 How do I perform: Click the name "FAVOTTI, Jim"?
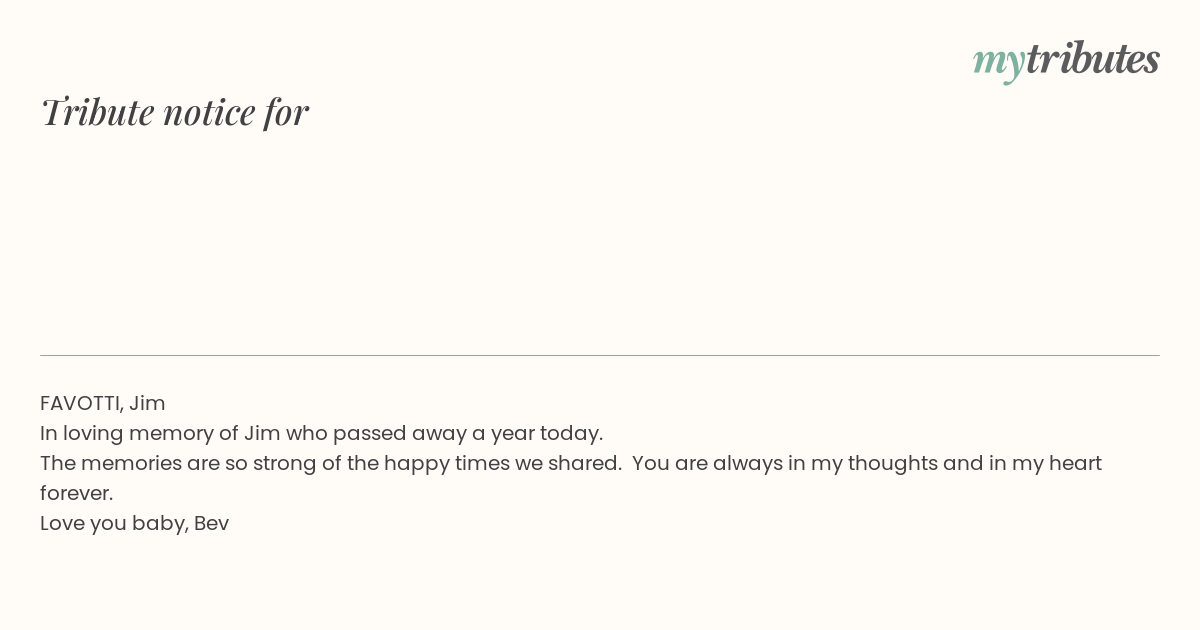pyautogui.click(x=103, y=403)
